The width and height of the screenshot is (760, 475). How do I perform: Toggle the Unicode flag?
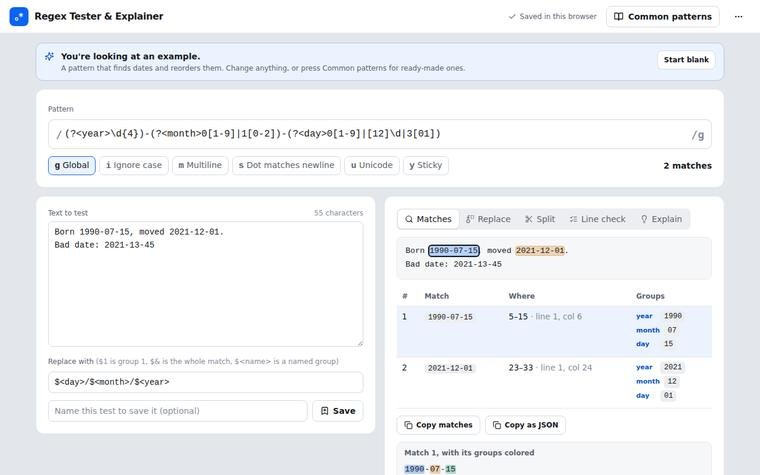click(x=372, y=165)
